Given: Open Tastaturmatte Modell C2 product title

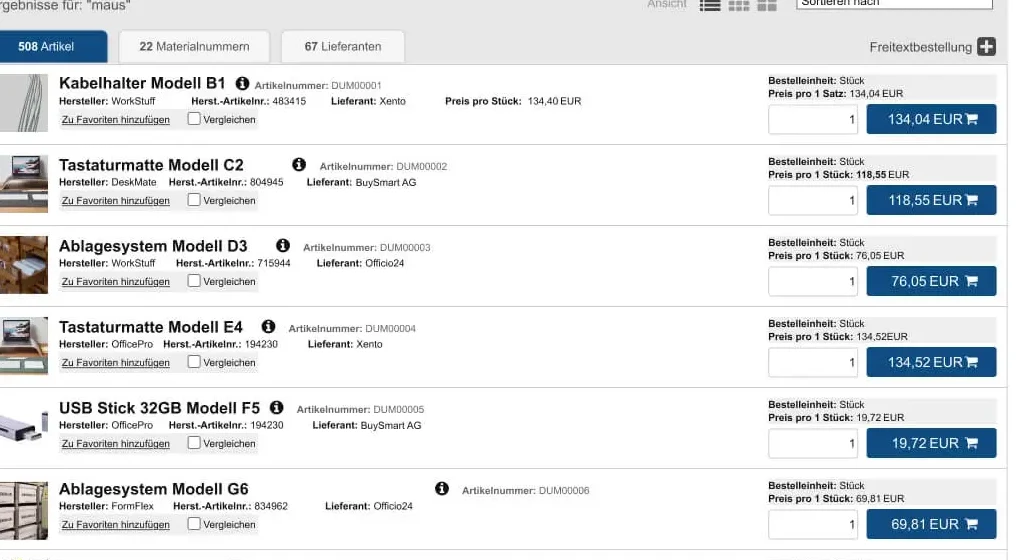Looking at the screenshot, I should (151, 165).
